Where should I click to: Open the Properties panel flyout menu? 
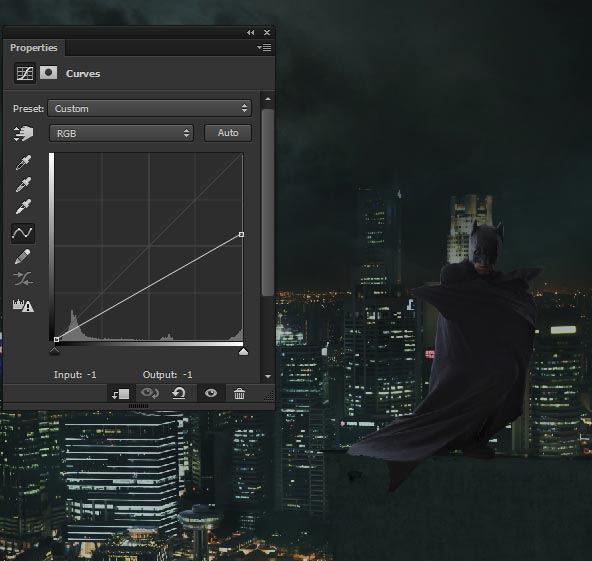click(x=264, y=48)
